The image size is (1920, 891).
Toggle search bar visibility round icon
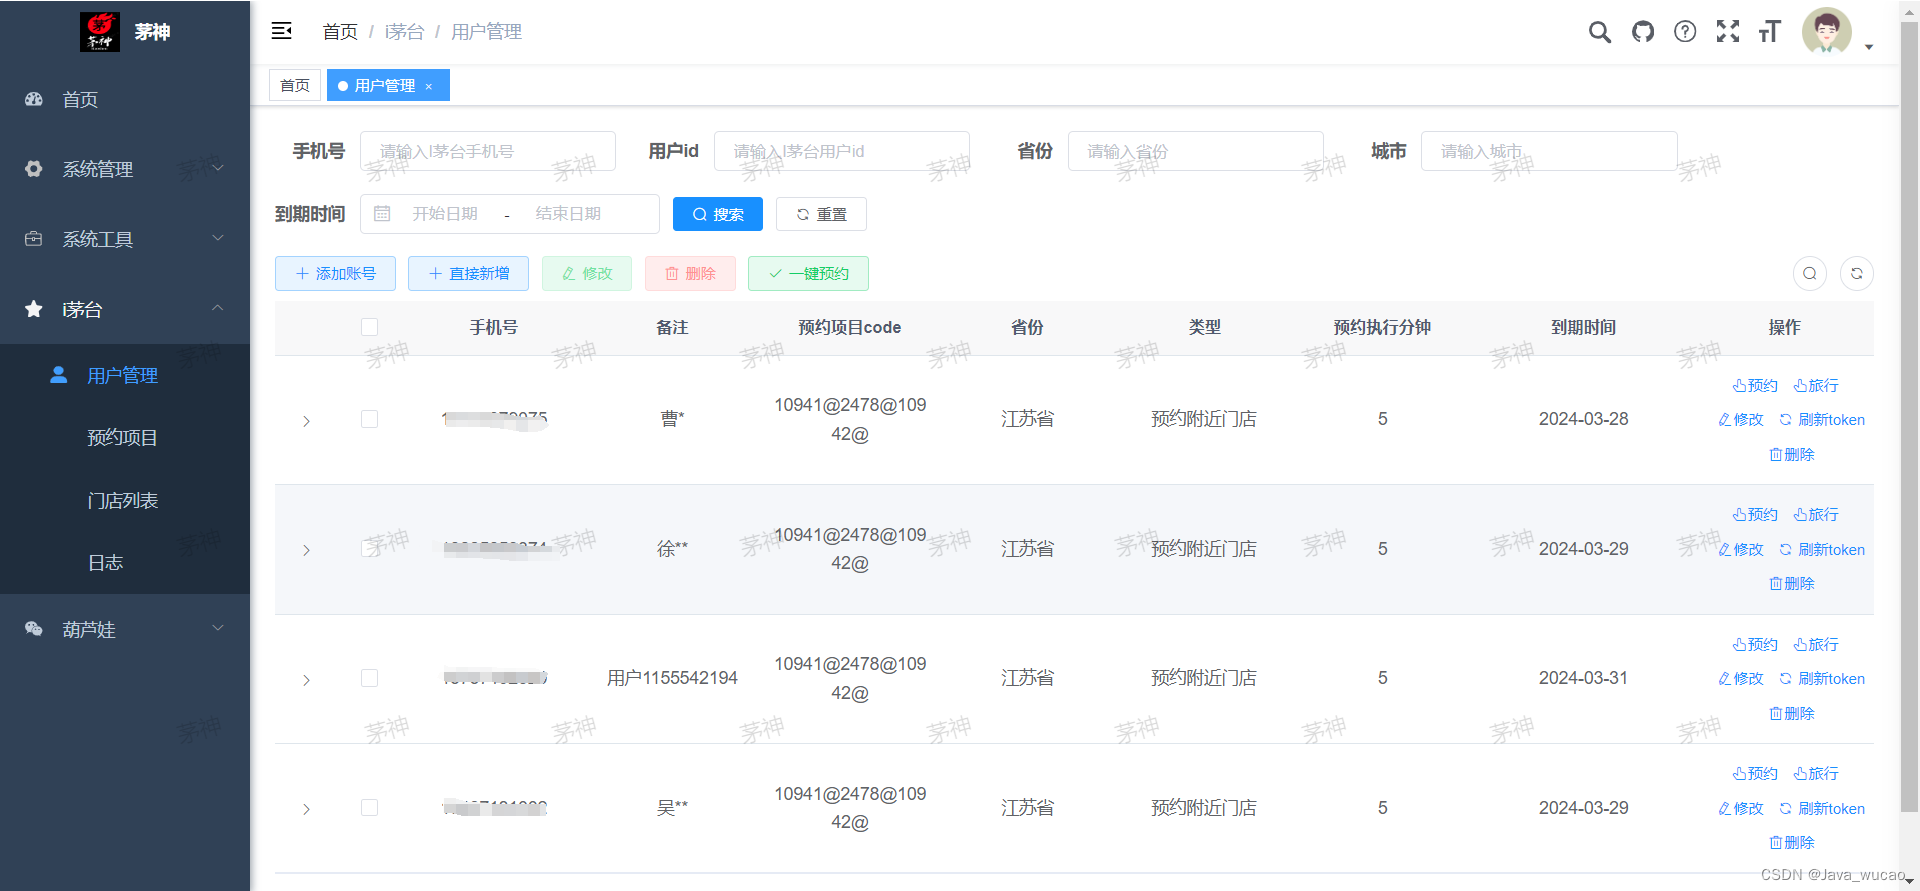tap(1810, 273)
